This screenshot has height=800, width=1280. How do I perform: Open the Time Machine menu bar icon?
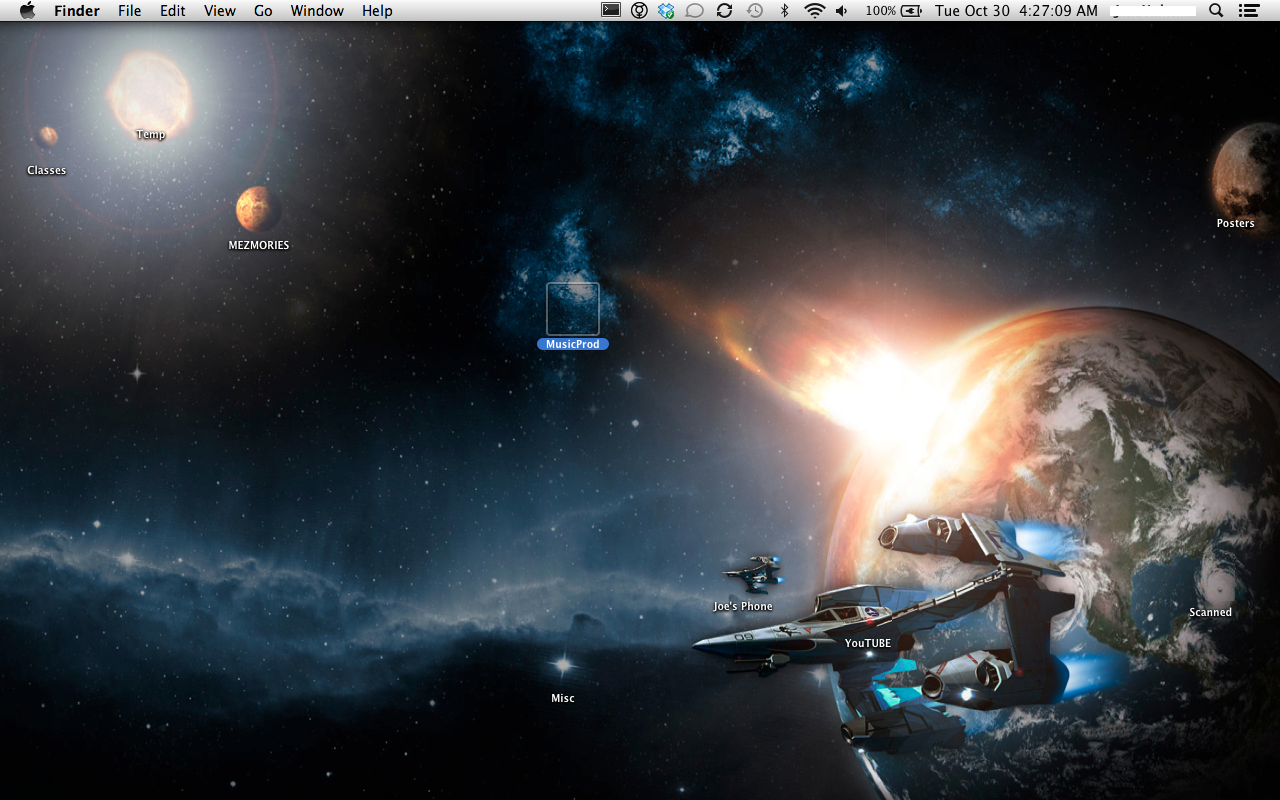(755, 10)
